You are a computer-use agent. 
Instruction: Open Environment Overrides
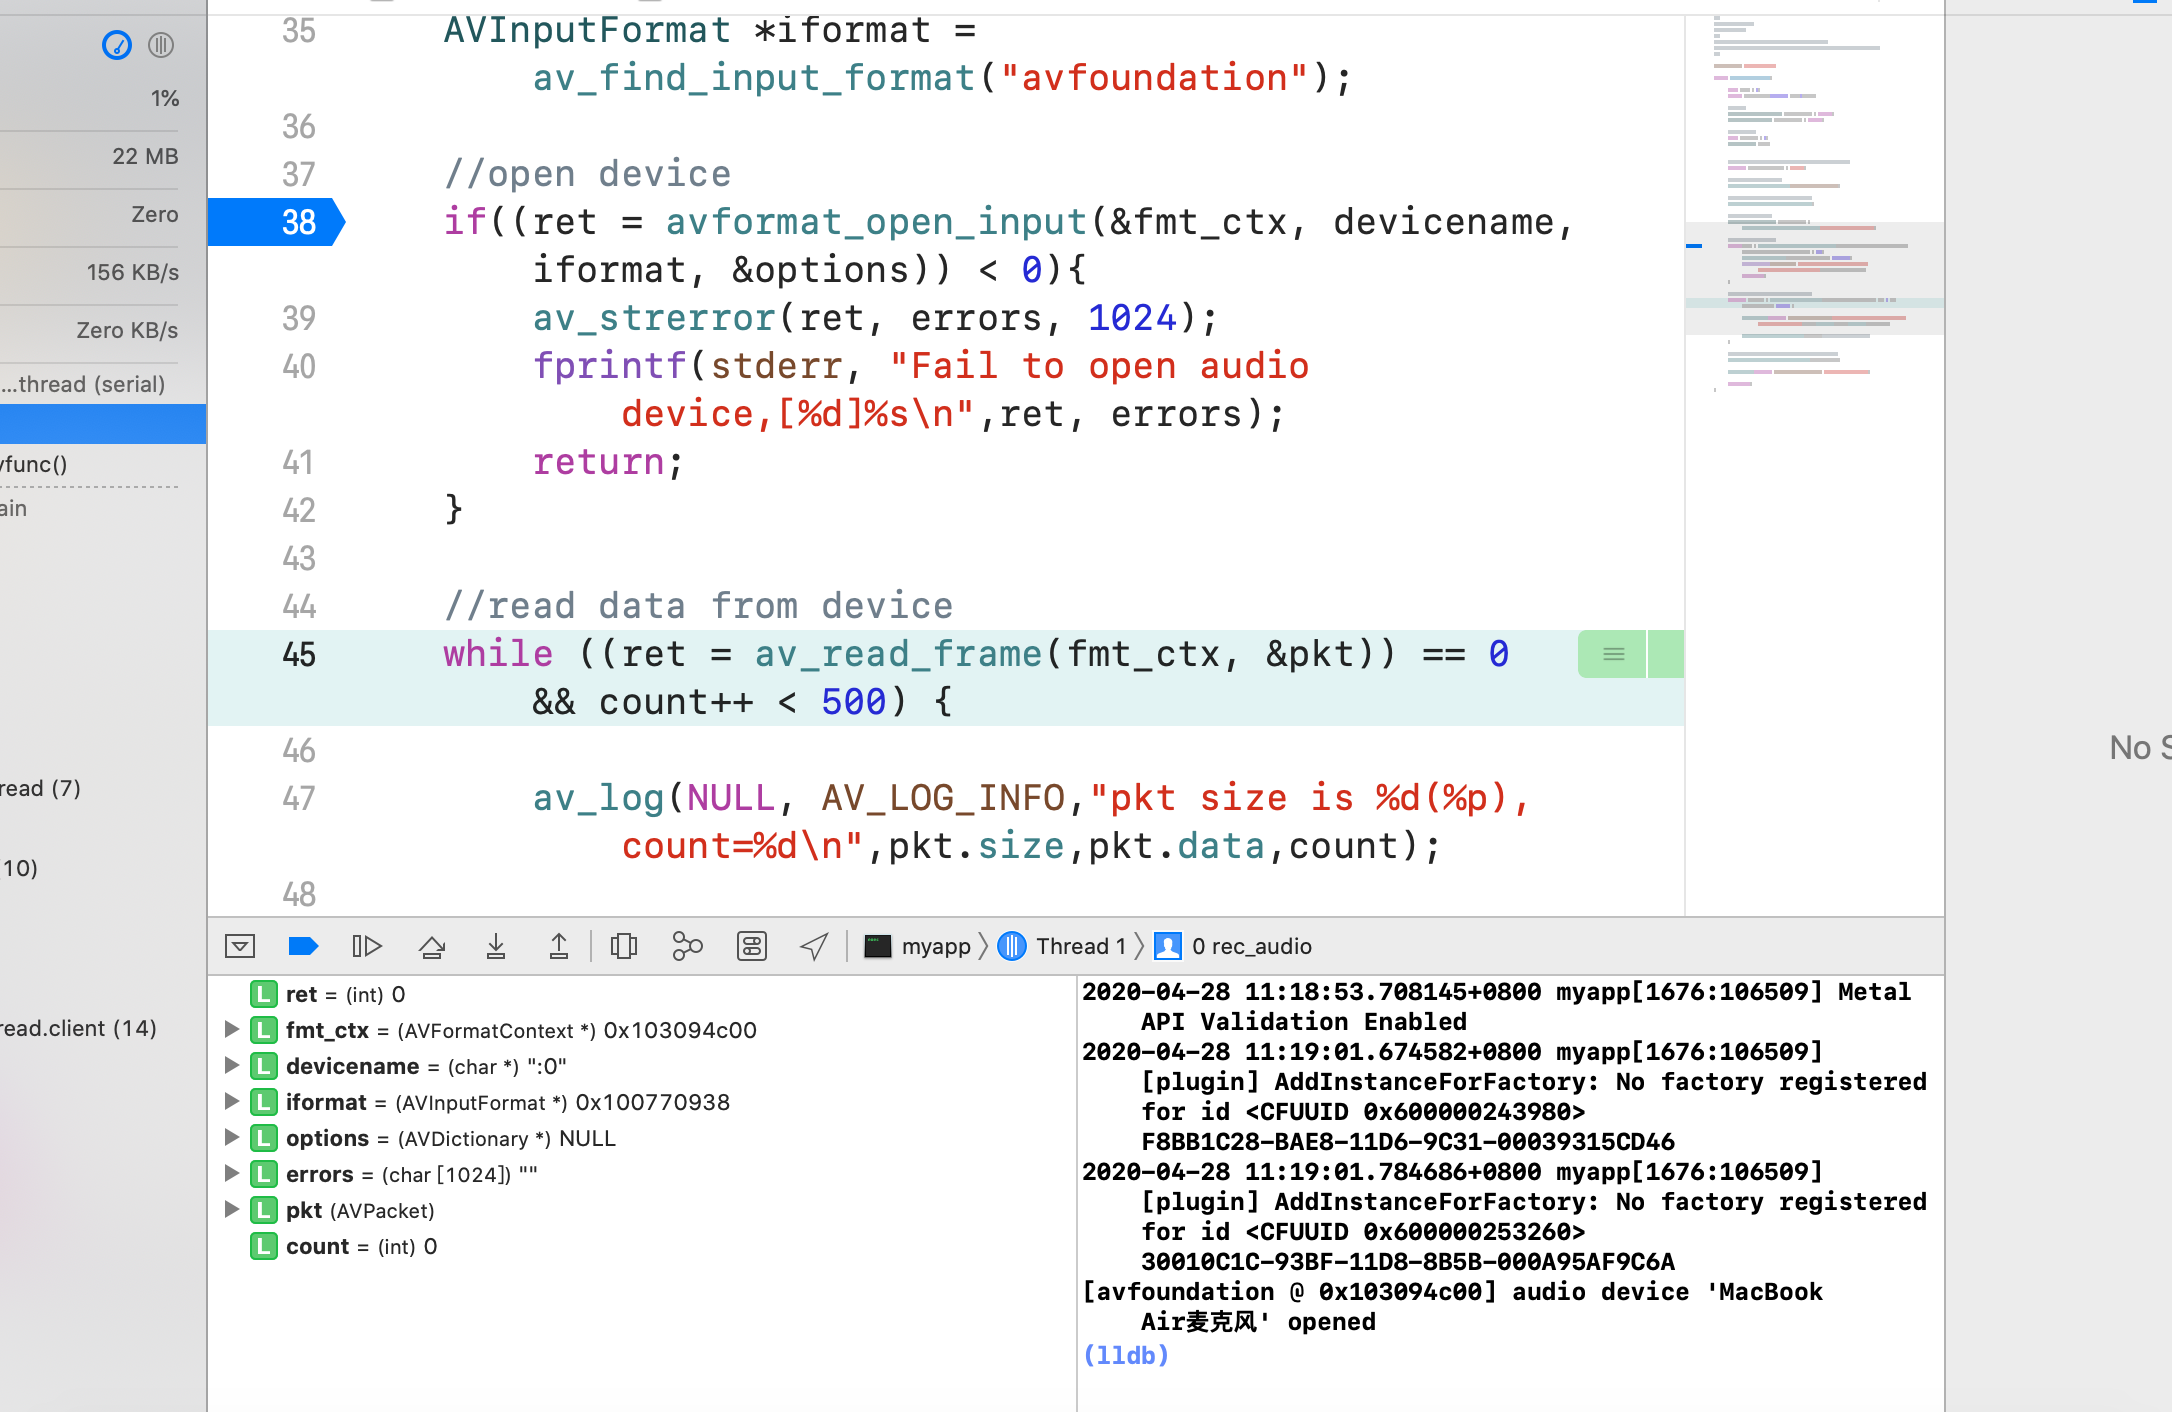(752, 946)
